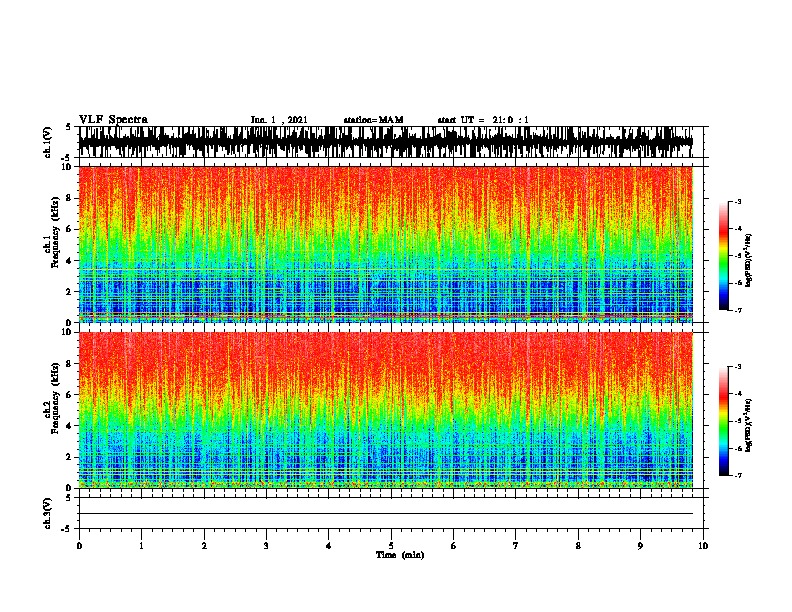Click inside the ch.1 spectrogram panel
Image resolution: width=792 pixels, height=612 pixels.
386,244
